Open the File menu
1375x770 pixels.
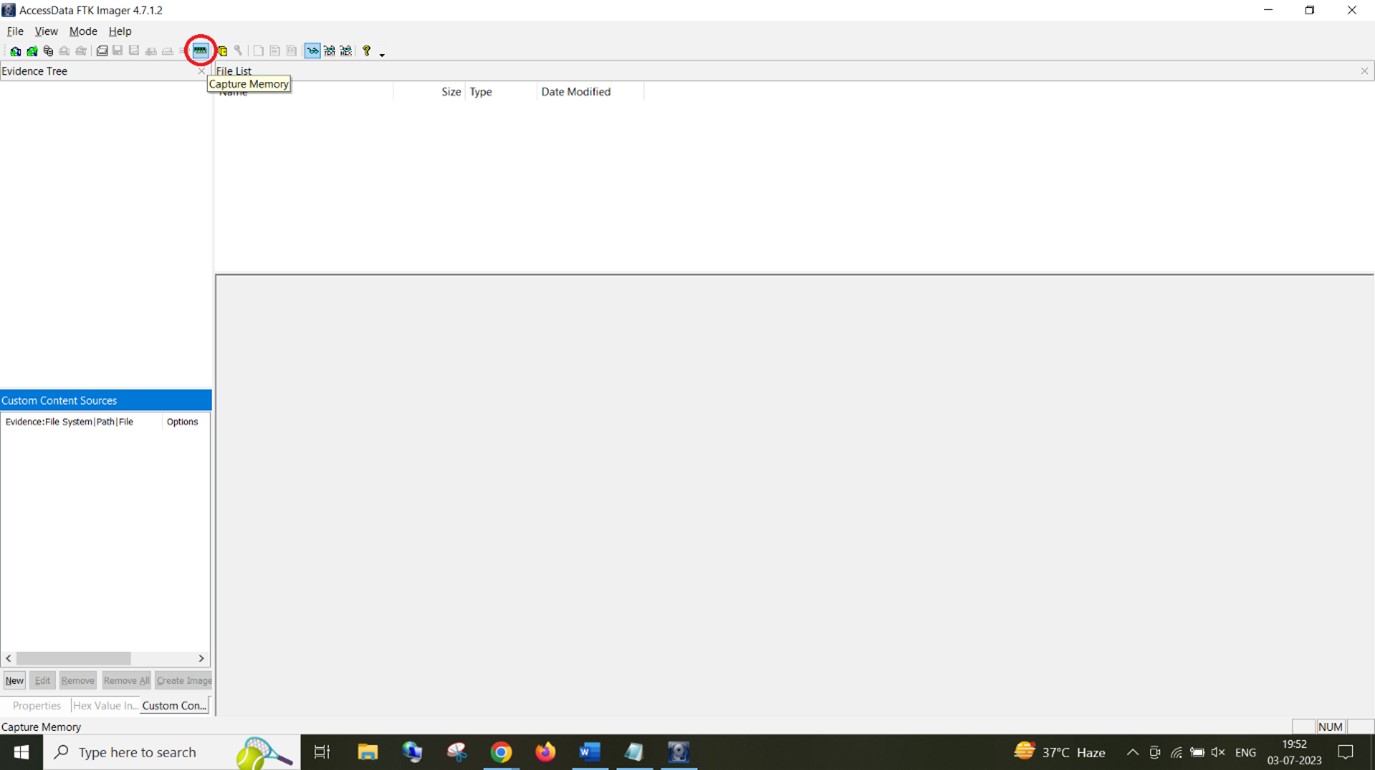click(15, 31)
